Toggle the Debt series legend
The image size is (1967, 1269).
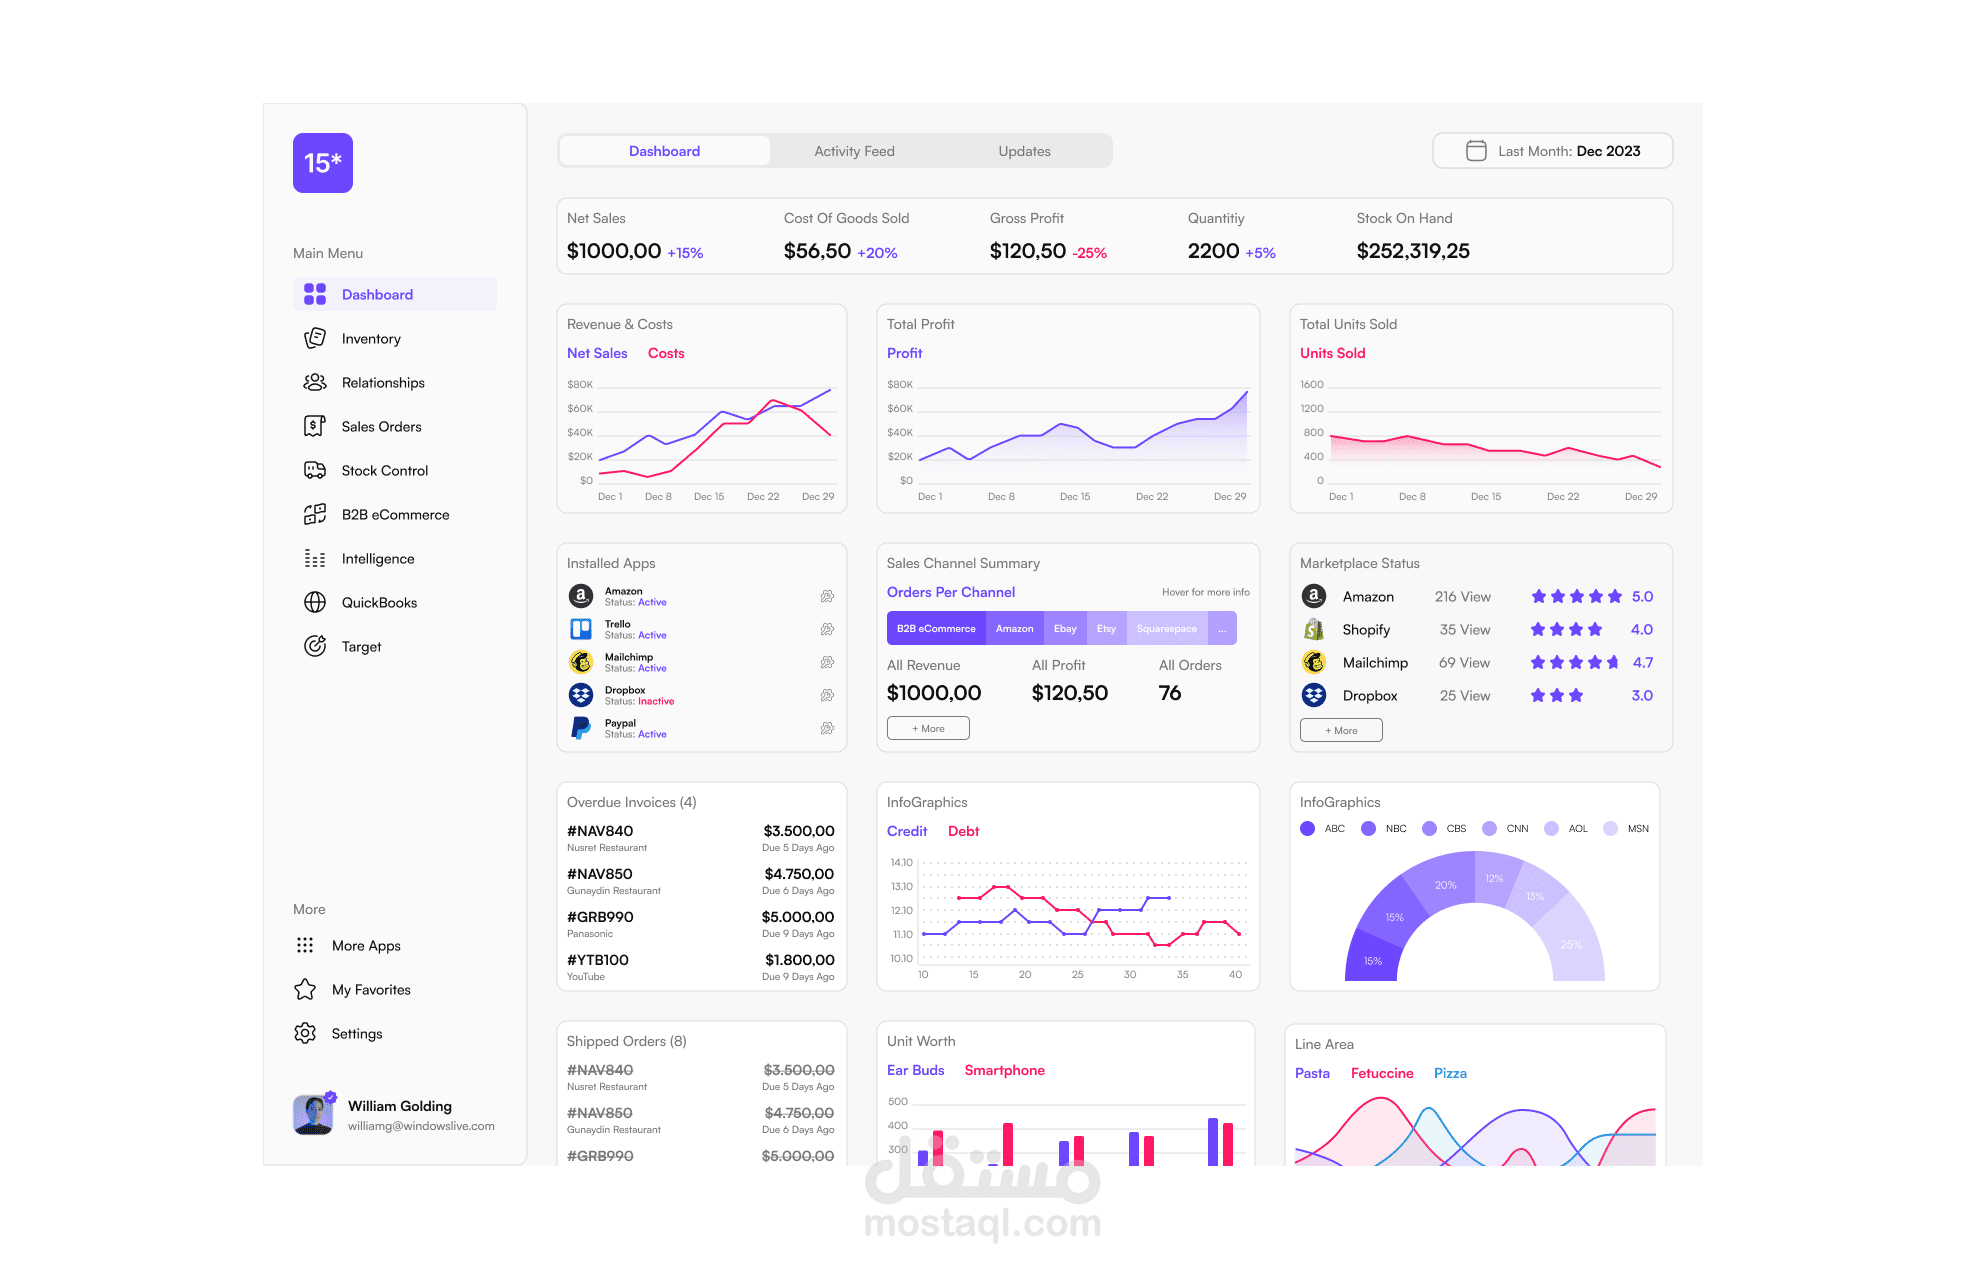tap(963, 831)
